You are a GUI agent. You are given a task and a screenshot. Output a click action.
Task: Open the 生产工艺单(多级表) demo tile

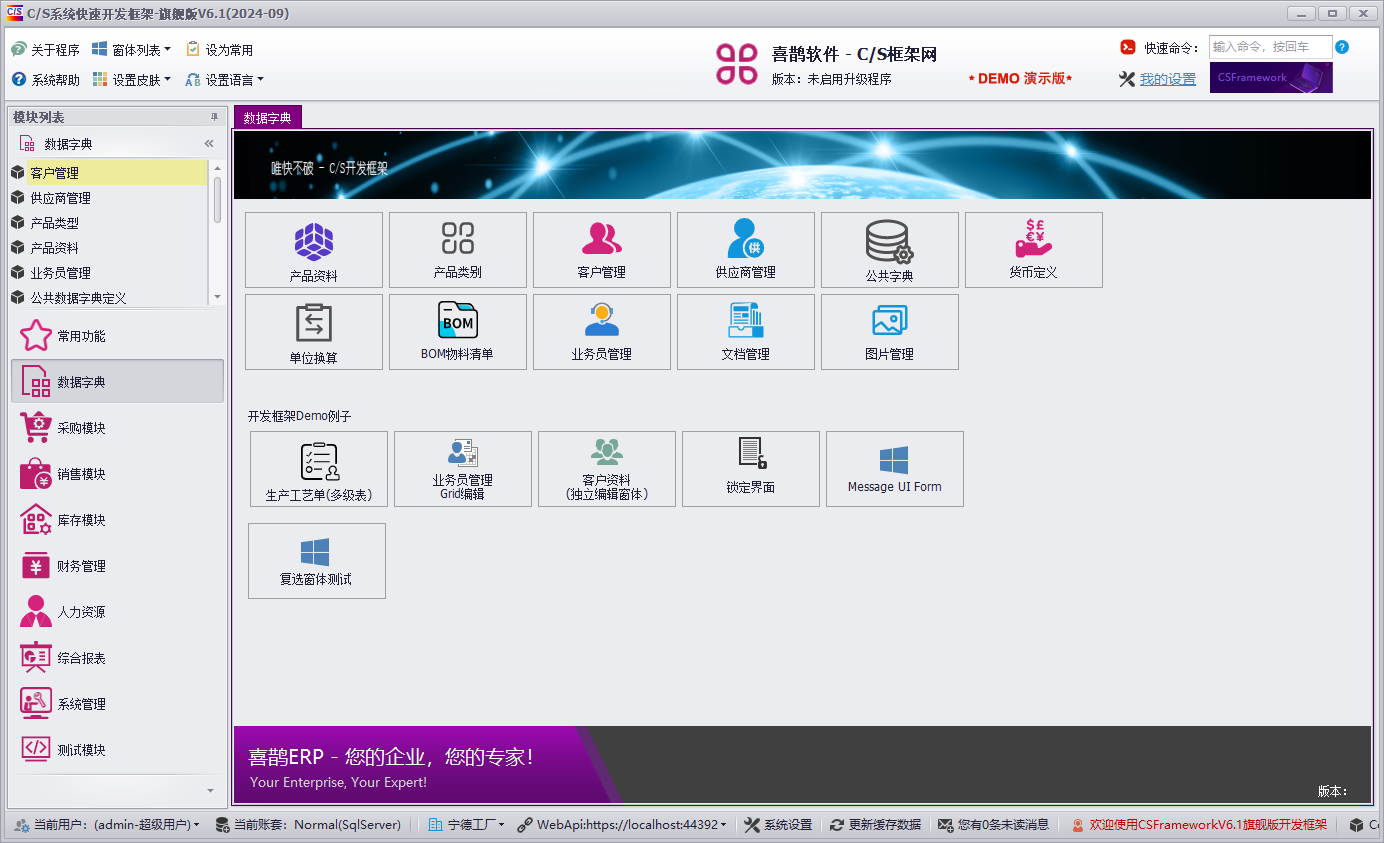coord(319,469)
